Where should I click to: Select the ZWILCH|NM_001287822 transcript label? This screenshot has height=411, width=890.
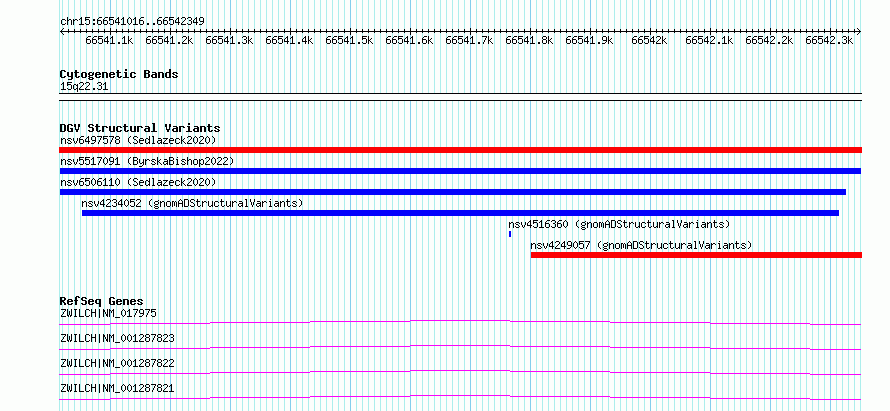pos(117,363)
